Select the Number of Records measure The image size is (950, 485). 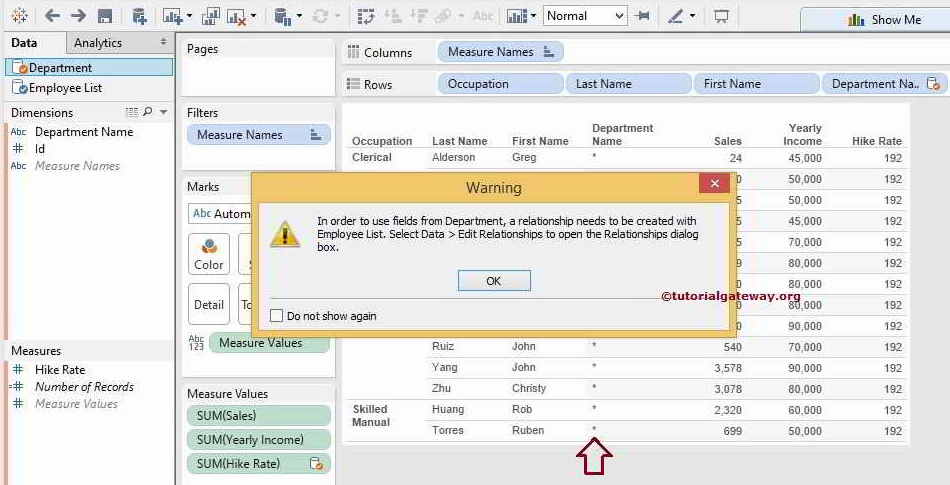coord(84,386)
